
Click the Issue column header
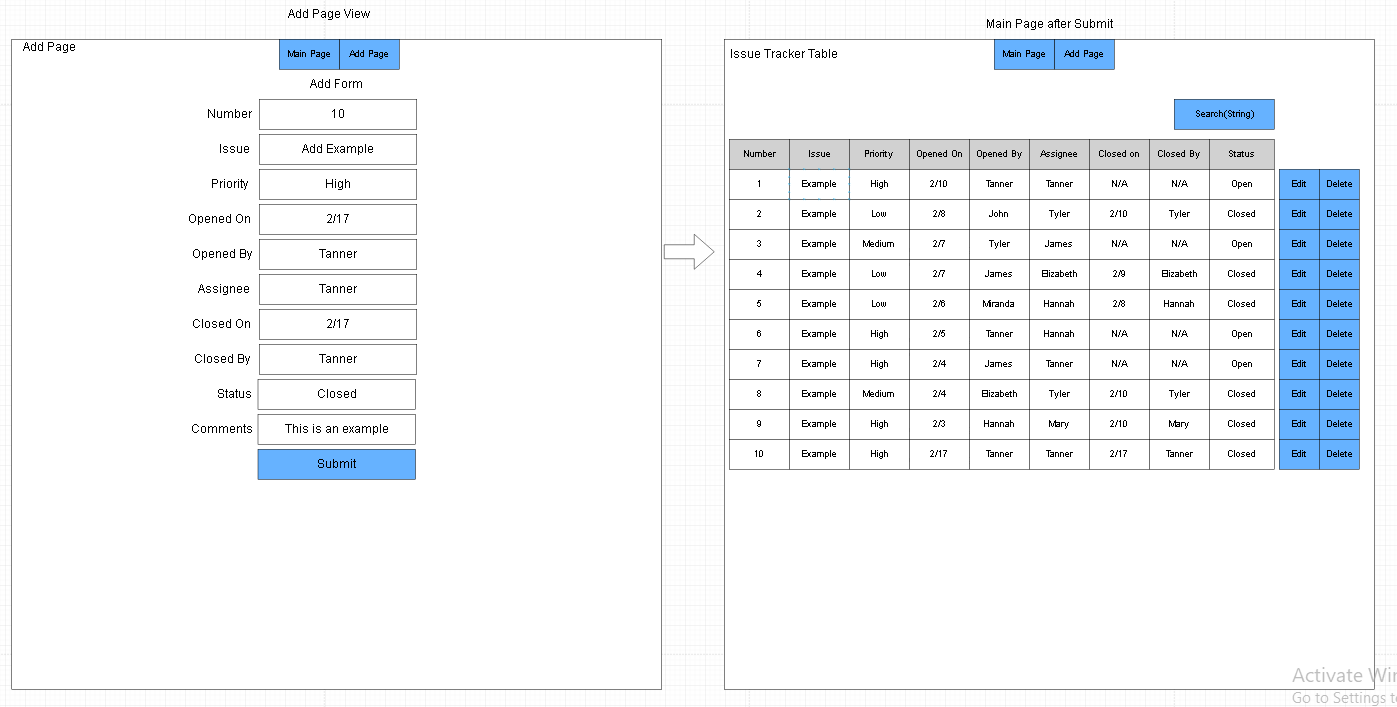tap(819, 154)
